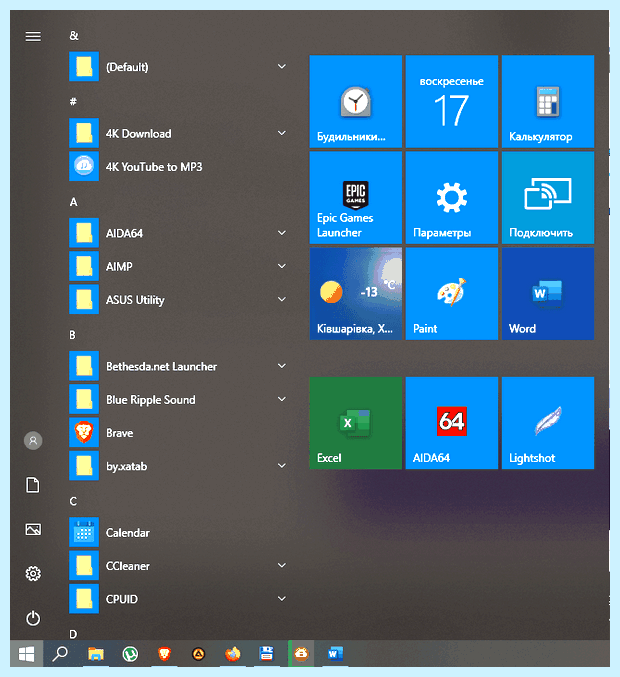Click the letter D section header
This screenshot has width=620, height=677.
73,634
